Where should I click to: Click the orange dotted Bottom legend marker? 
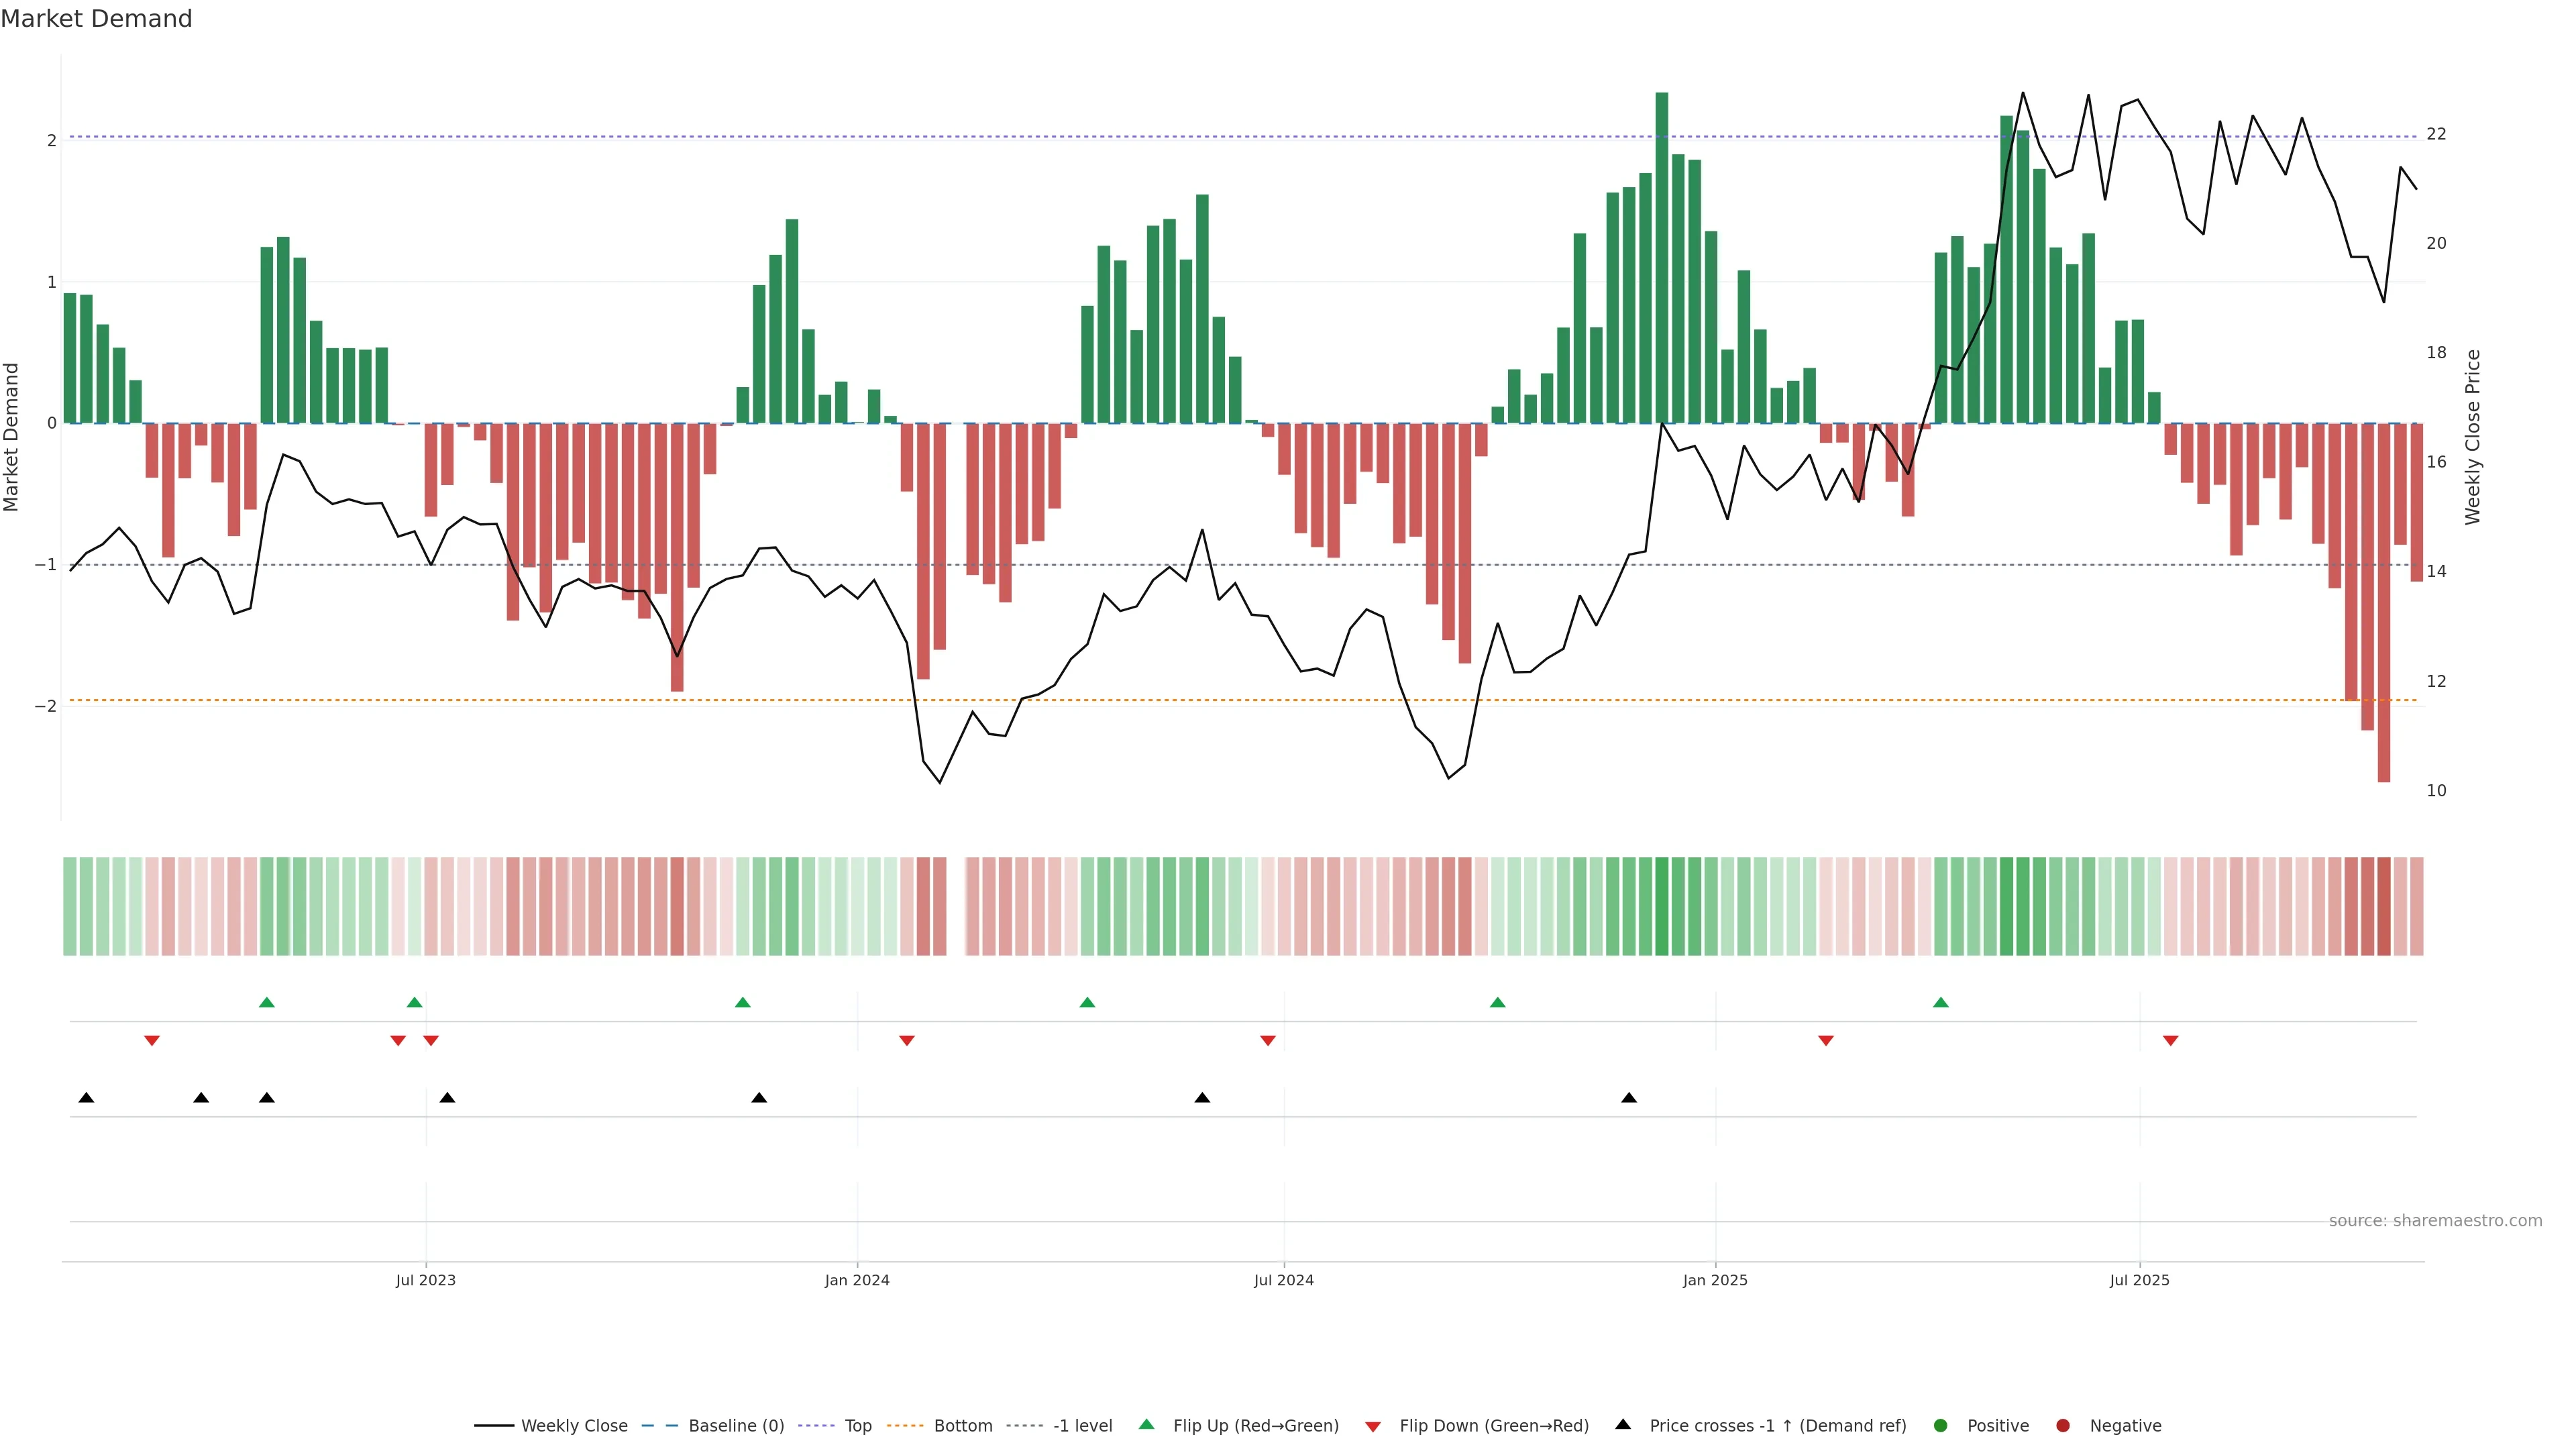tap(906, 1425)
